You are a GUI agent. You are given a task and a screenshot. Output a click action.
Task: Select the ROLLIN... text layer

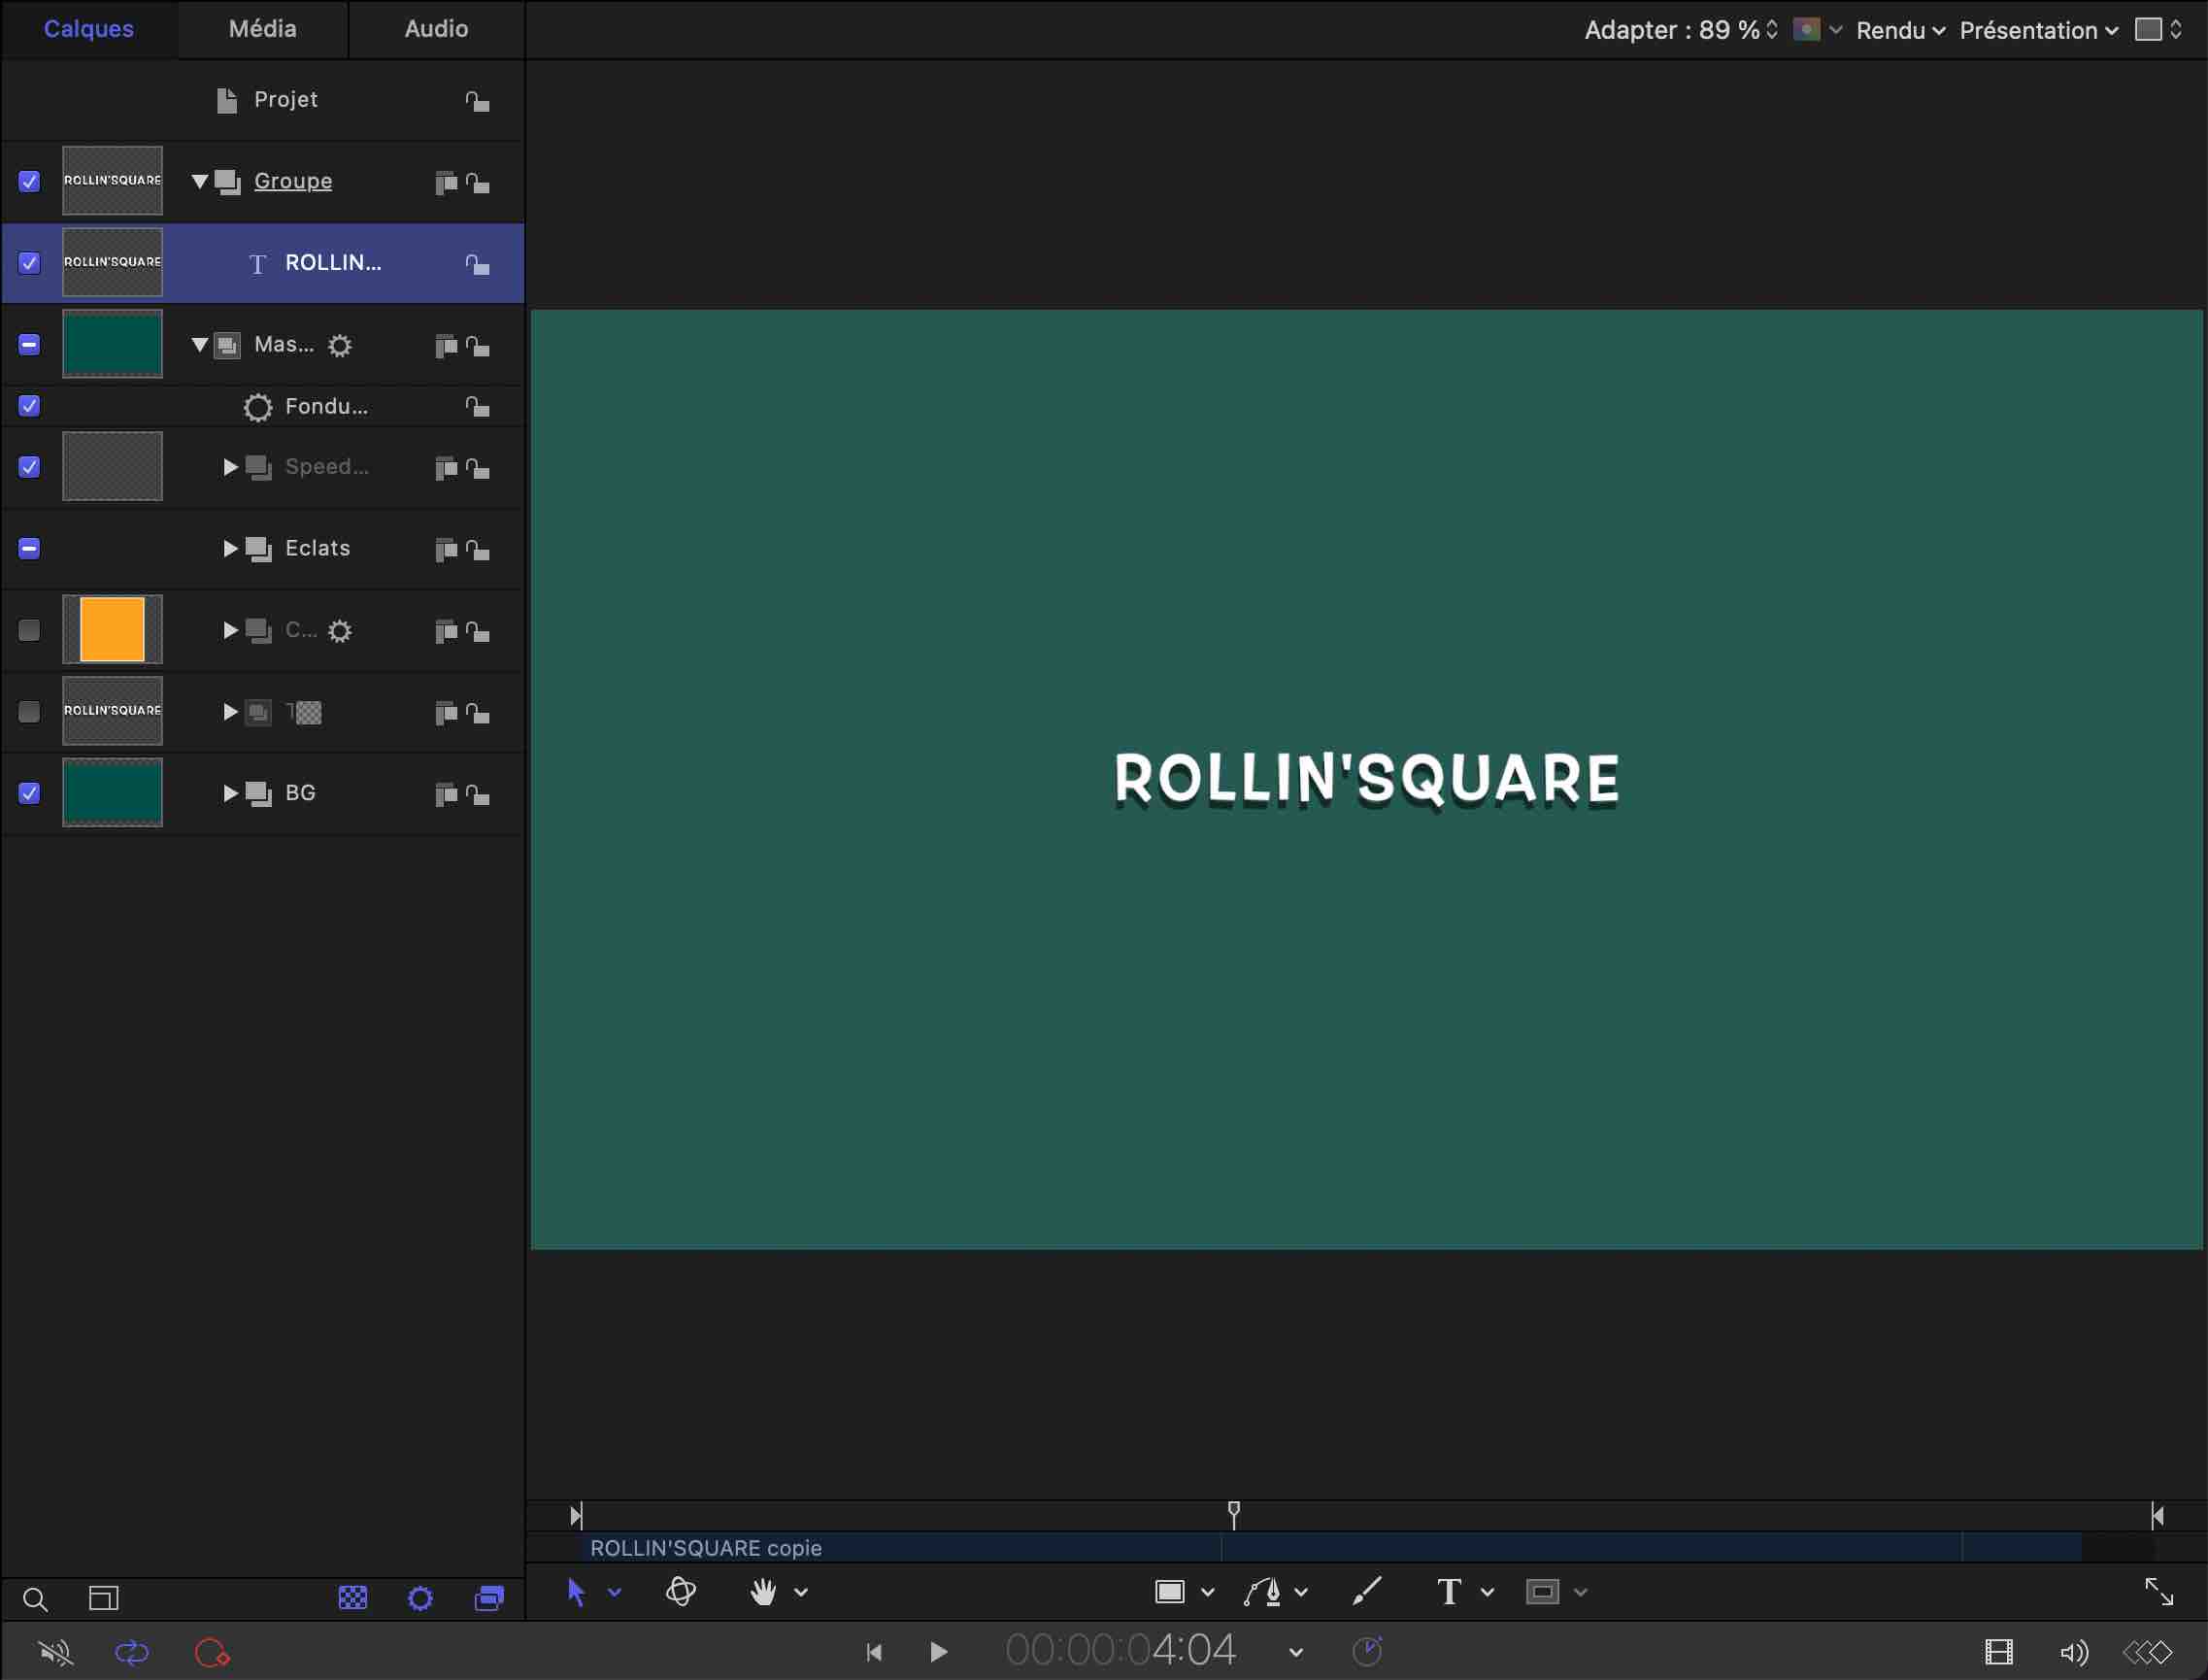click(262, 263)
